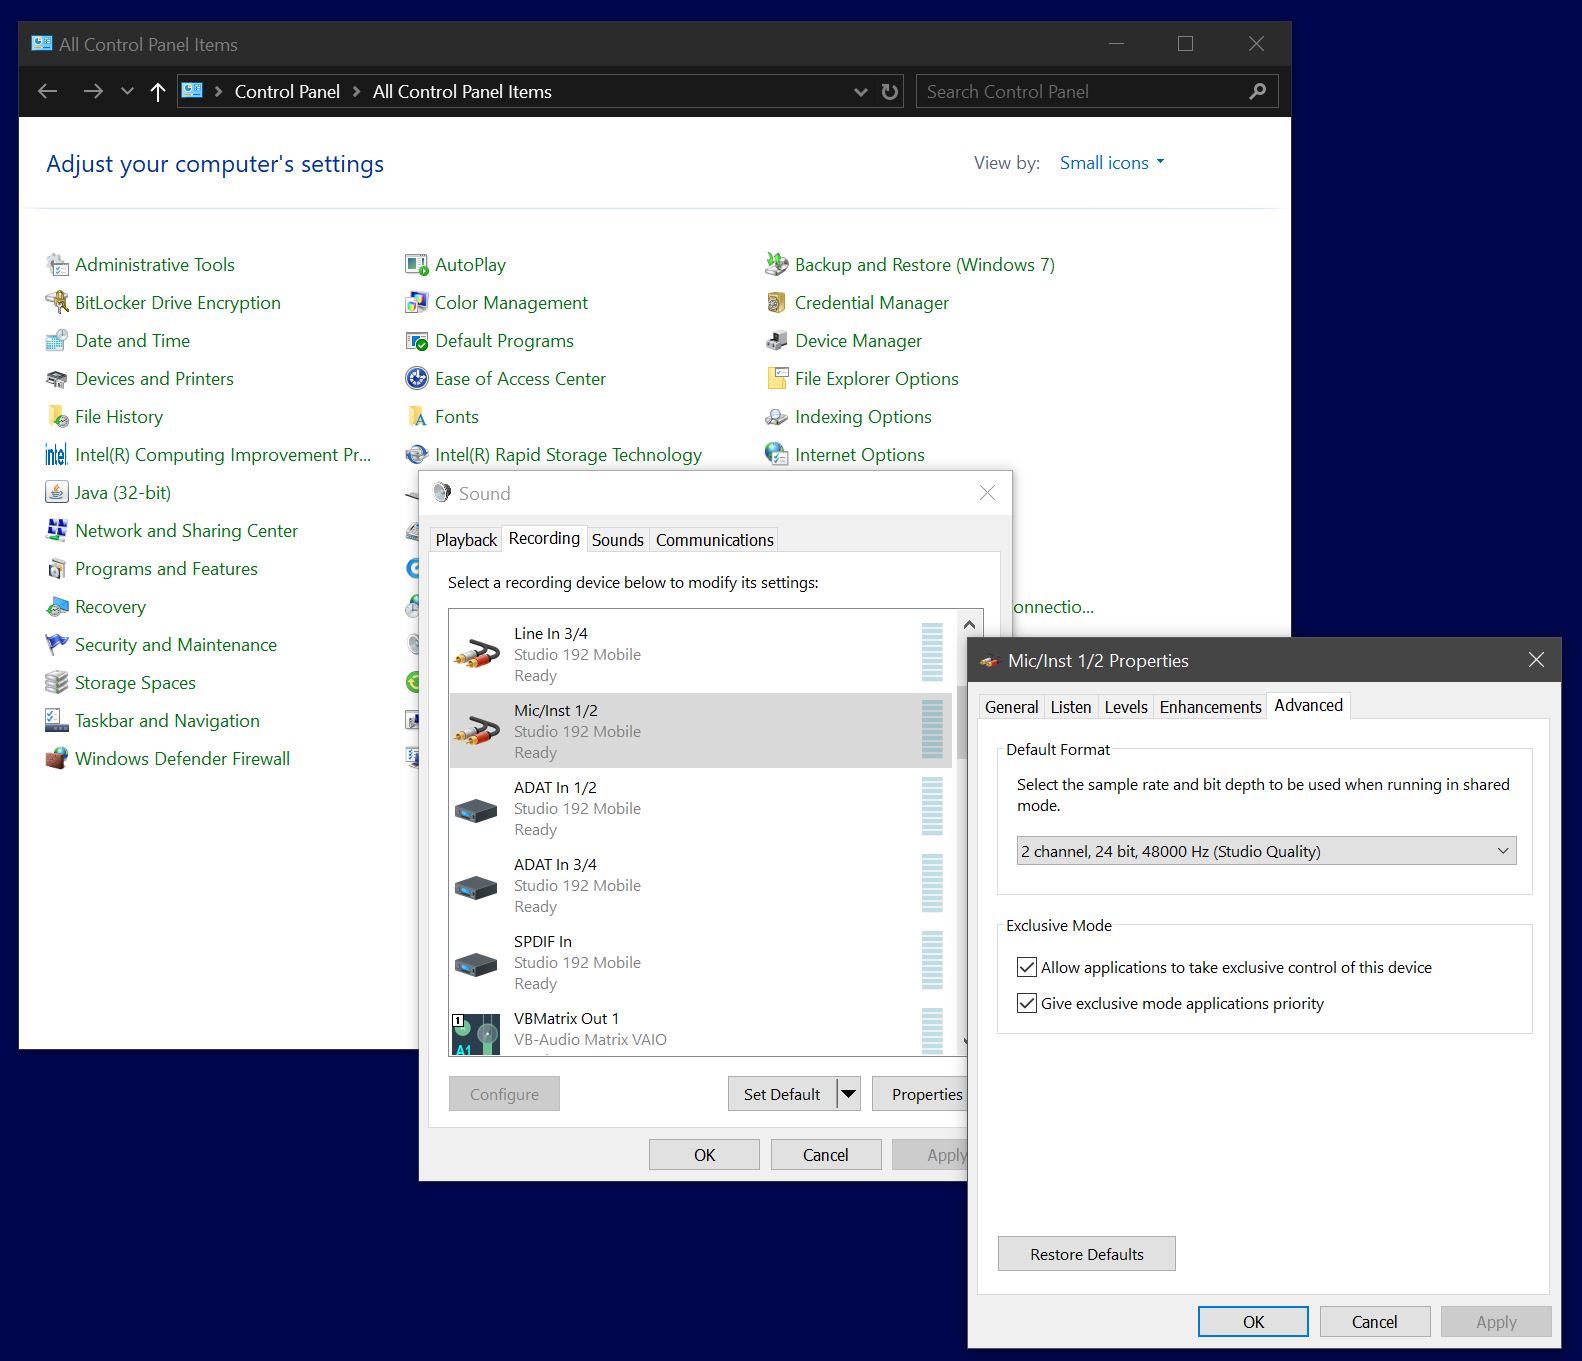Expand the View by Small icons dropdown
This screenshot has width=1582, height=1361.
(1112, 163)
